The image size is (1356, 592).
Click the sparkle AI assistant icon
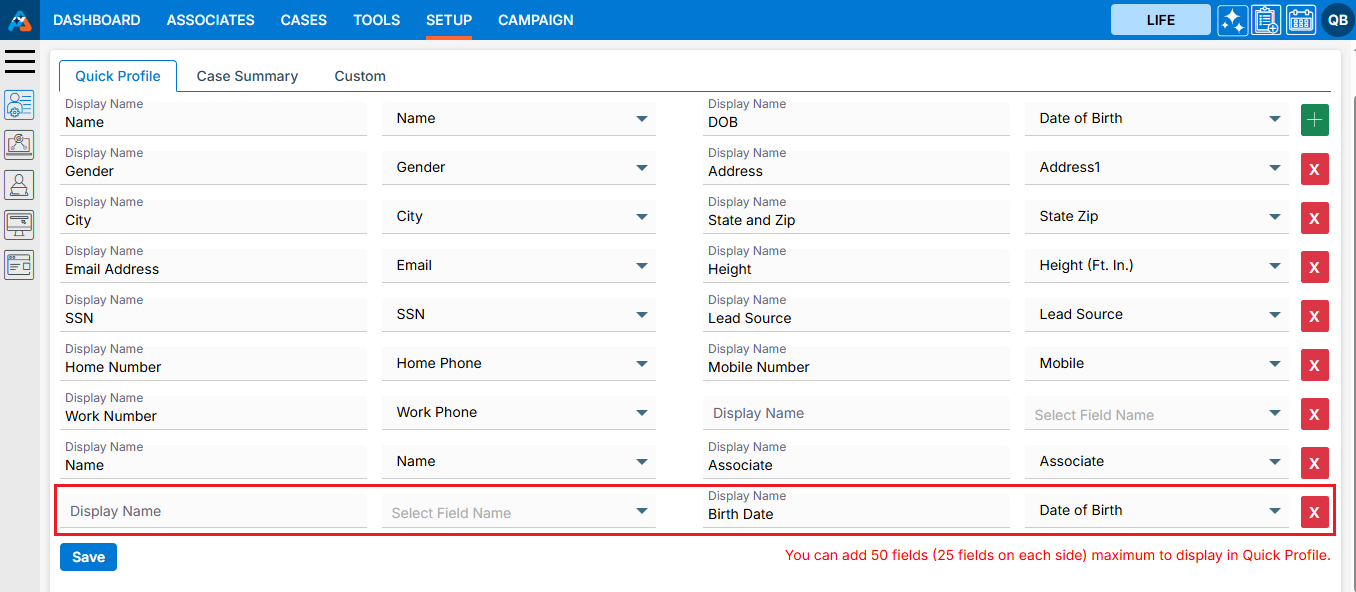pos(1232,20)
